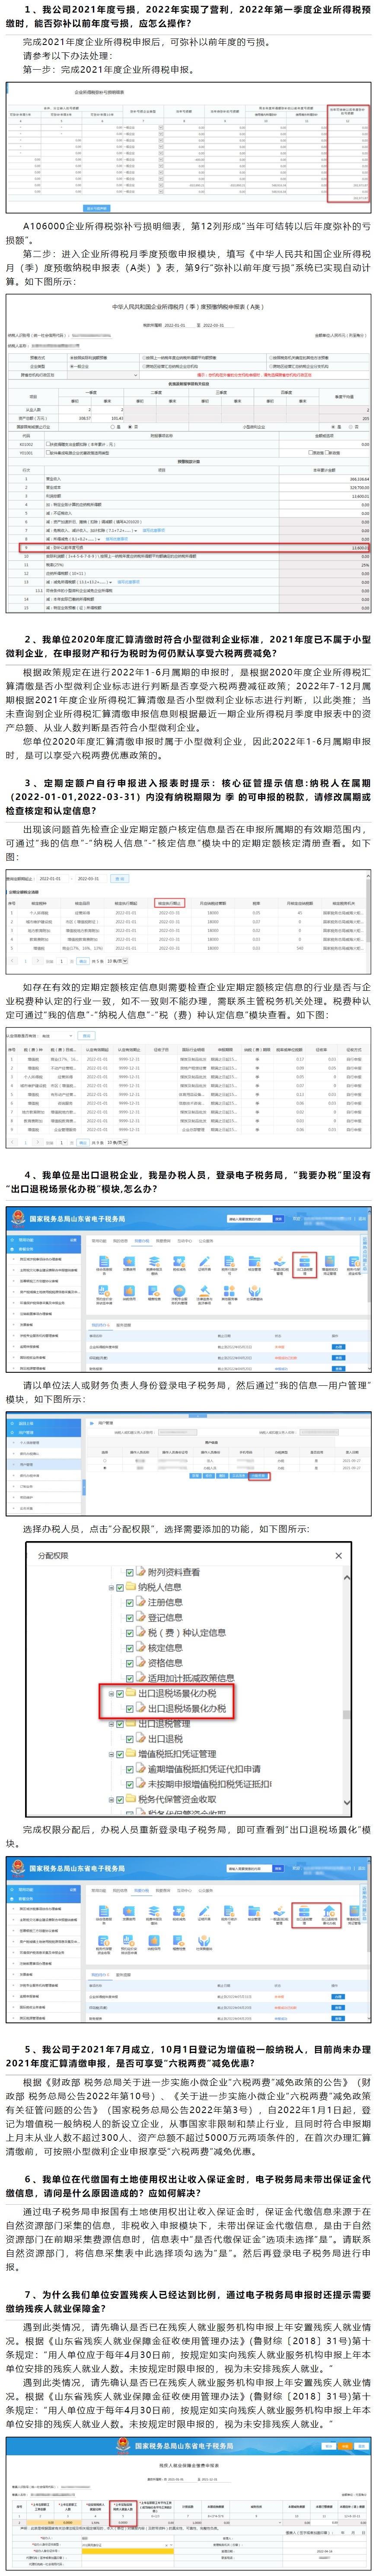
Task: Toggle the 核定信息 checkbox
Action: pos(130,1647)
